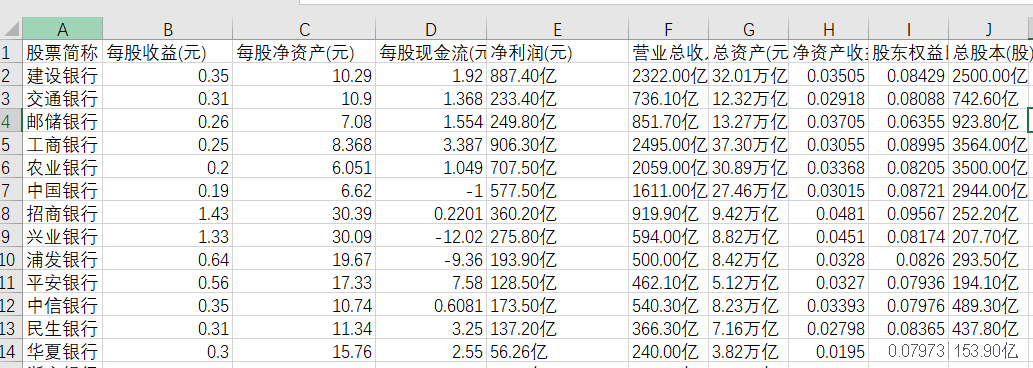1033x368 pixels.
Task: Click the revenue cell 2322.00亿
Action: (669, 74)
